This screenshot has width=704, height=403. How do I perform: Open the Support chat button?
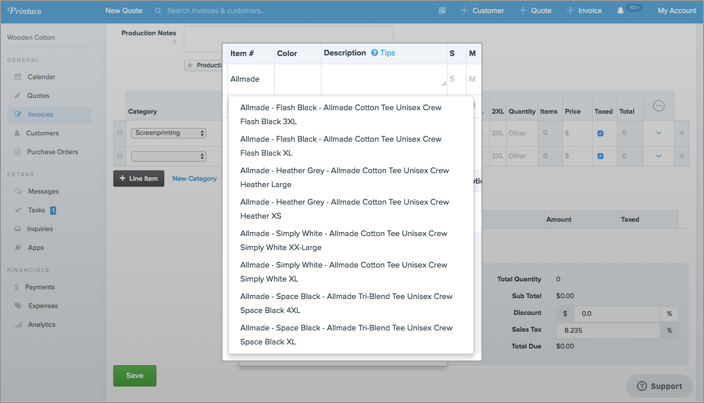pyautogui.click(x=660, y=386)
